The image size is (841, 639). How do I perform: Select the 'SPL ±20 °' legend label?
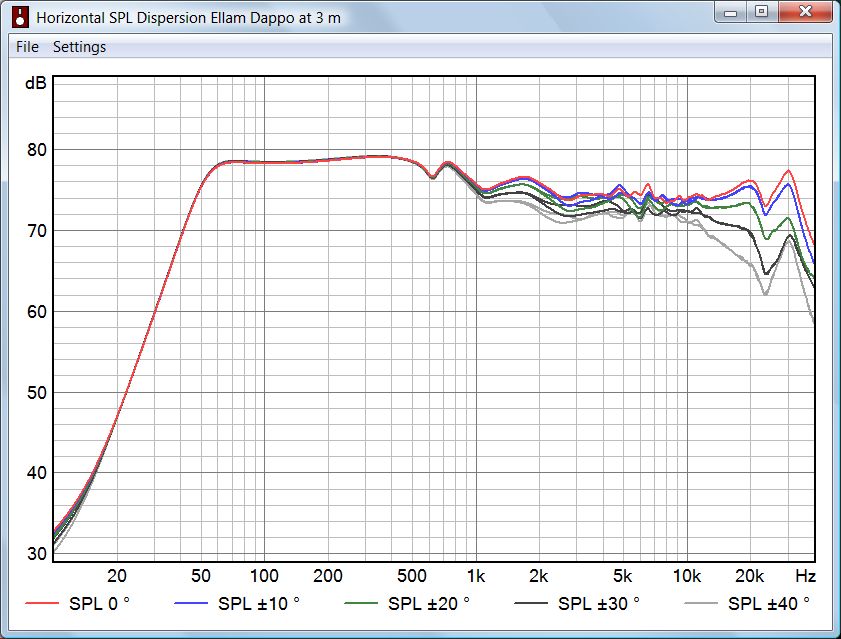(x=429, y=604)
